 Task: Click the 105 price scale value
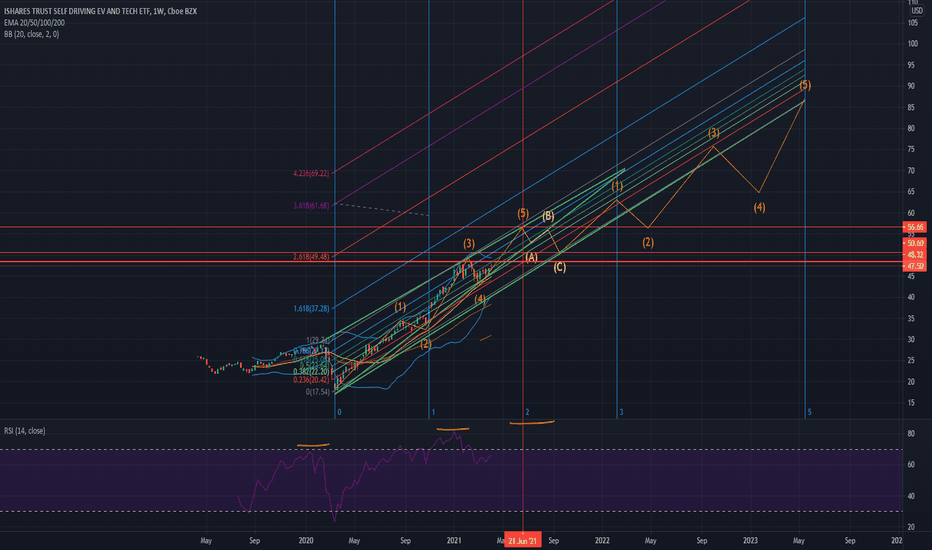[912, 23]
